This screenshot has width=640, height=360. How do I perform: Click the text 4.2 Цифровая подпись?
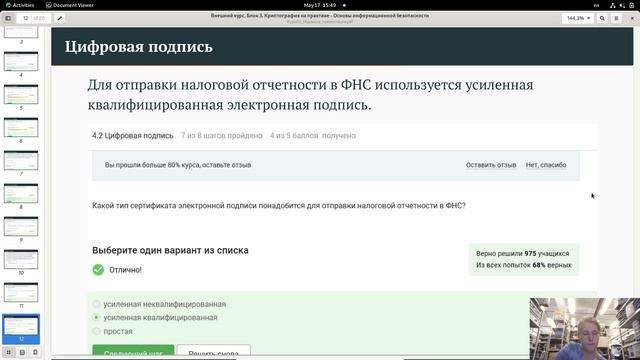133,136
